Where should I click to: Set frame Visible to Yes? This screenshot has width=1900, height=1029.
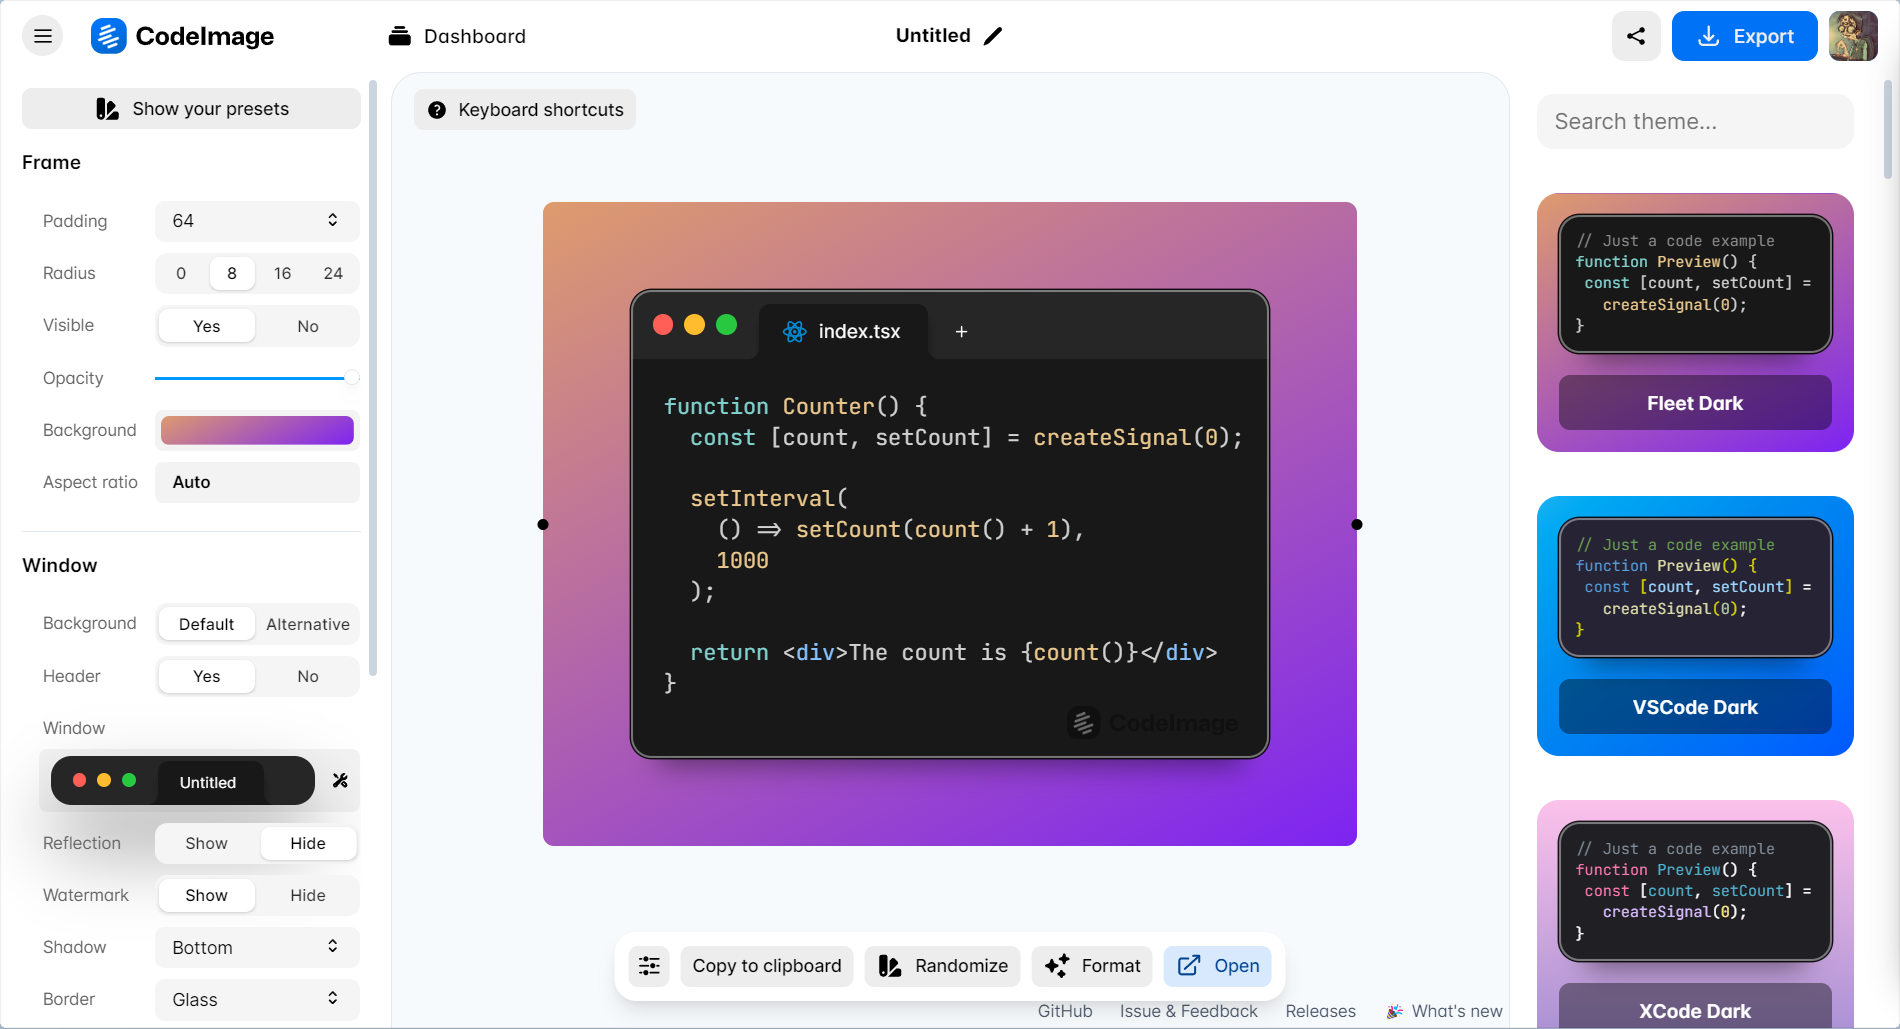(207, 326)
